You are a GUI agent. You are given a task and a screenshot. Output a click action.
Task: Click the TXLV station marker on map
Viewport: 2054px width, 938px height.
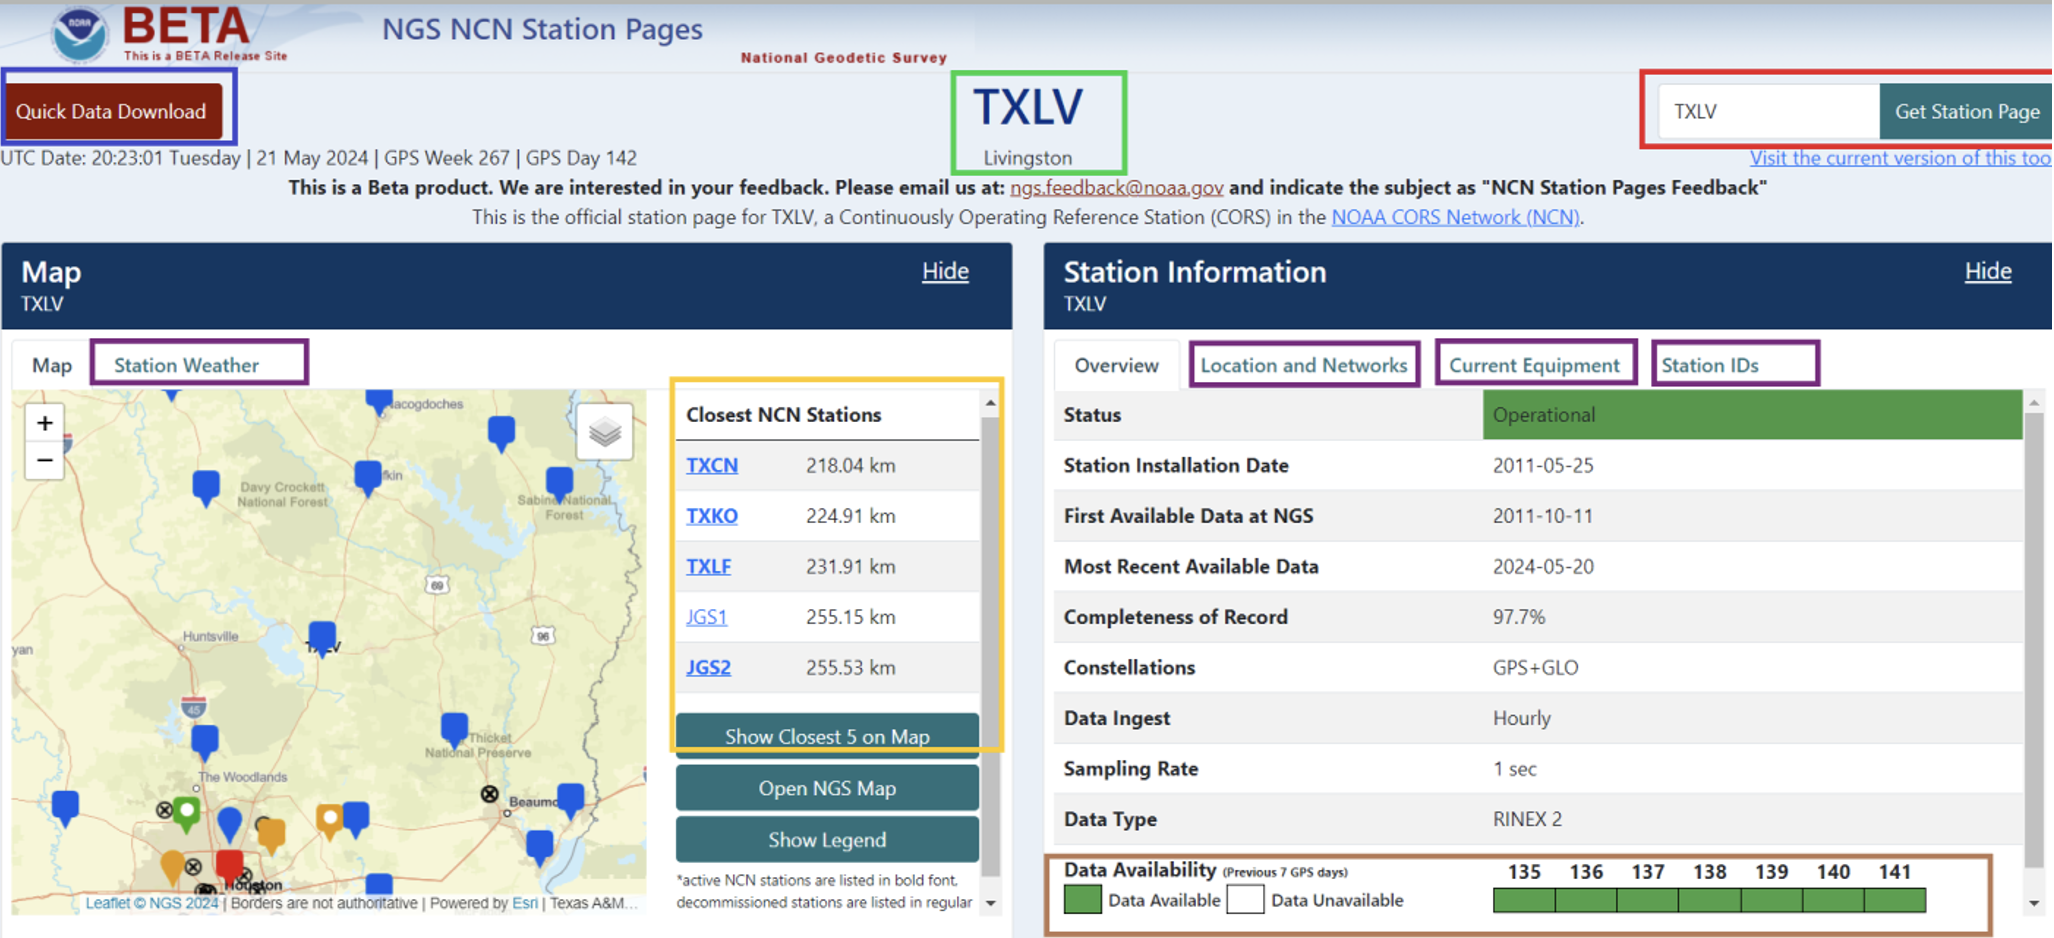322,636
